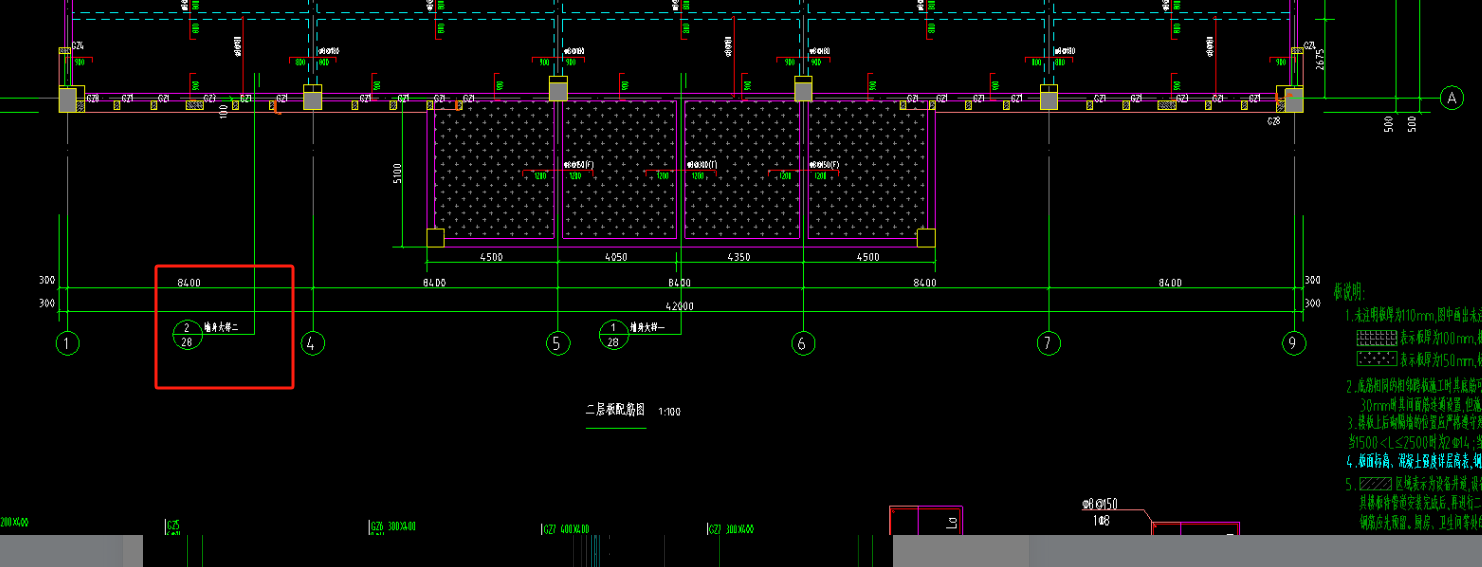This screenshot has width=1482, height=567.
Task: Click the drawing title 二层板配筋图
Action: [615, 410]
